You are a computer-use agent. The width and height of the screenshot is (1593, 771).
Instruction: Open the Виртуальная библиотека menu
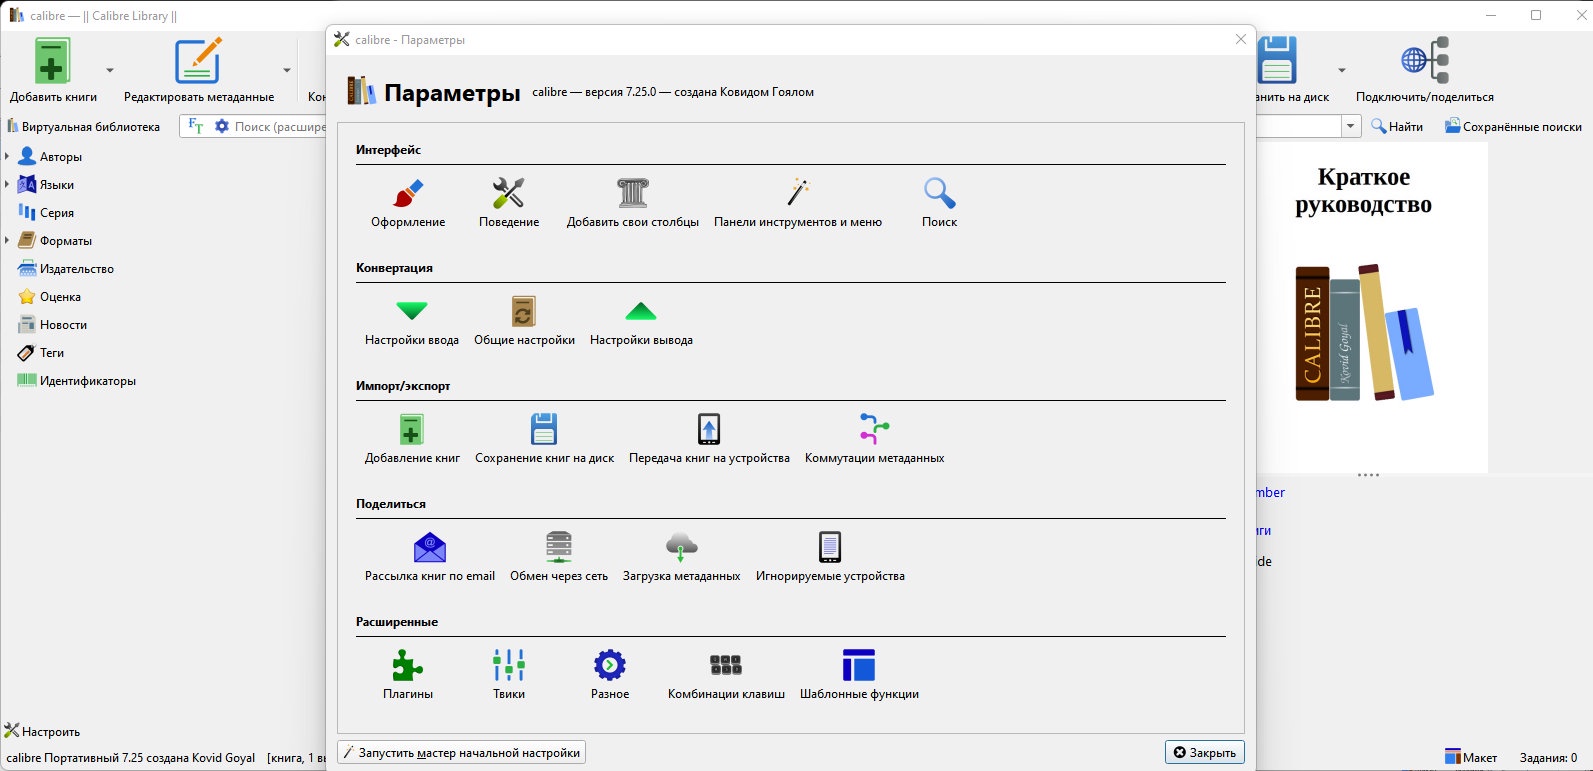point(83,127)
